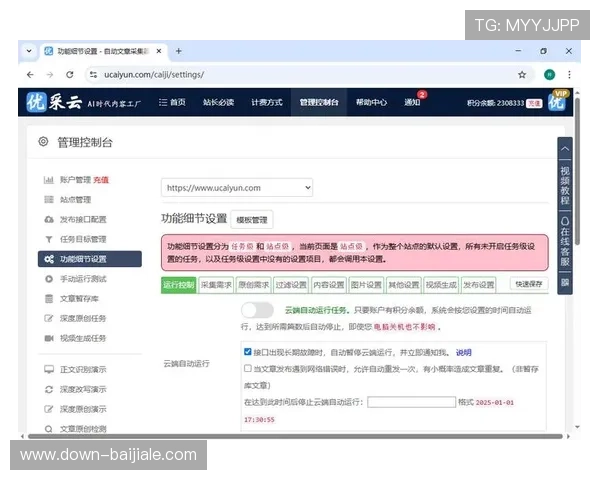Viewport: 600px width, 480px height.
Task: Click the horizontal scrollbar at bottom
Action: click(295, 436)
